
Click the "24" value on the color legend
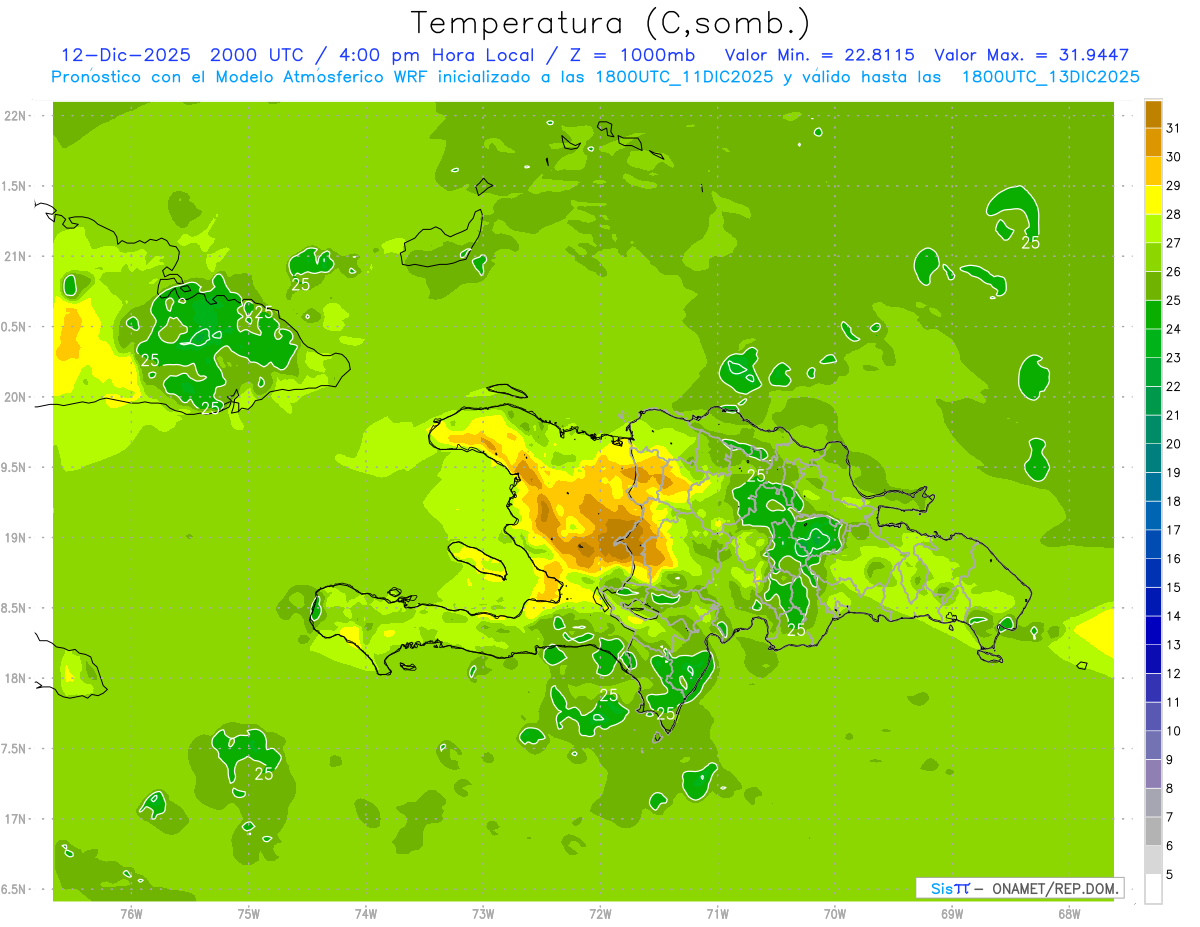click(1175, 329)
